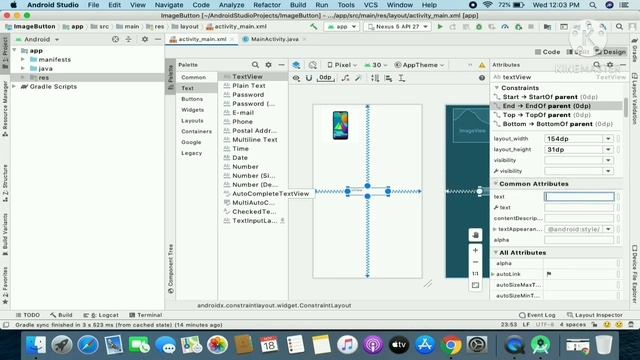
Task: Click the search everywhere magnifier icon
Action: pos(619,27)
